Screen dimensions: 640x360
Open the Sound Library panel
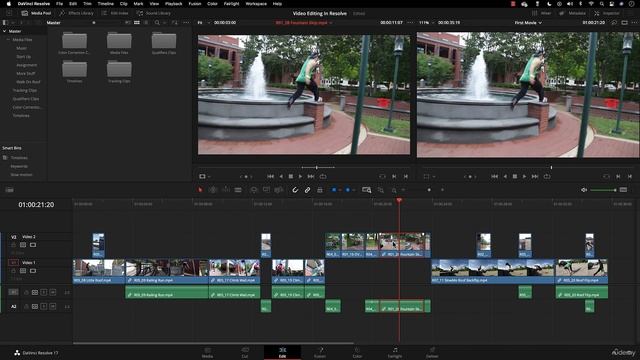tap(153, 13)
